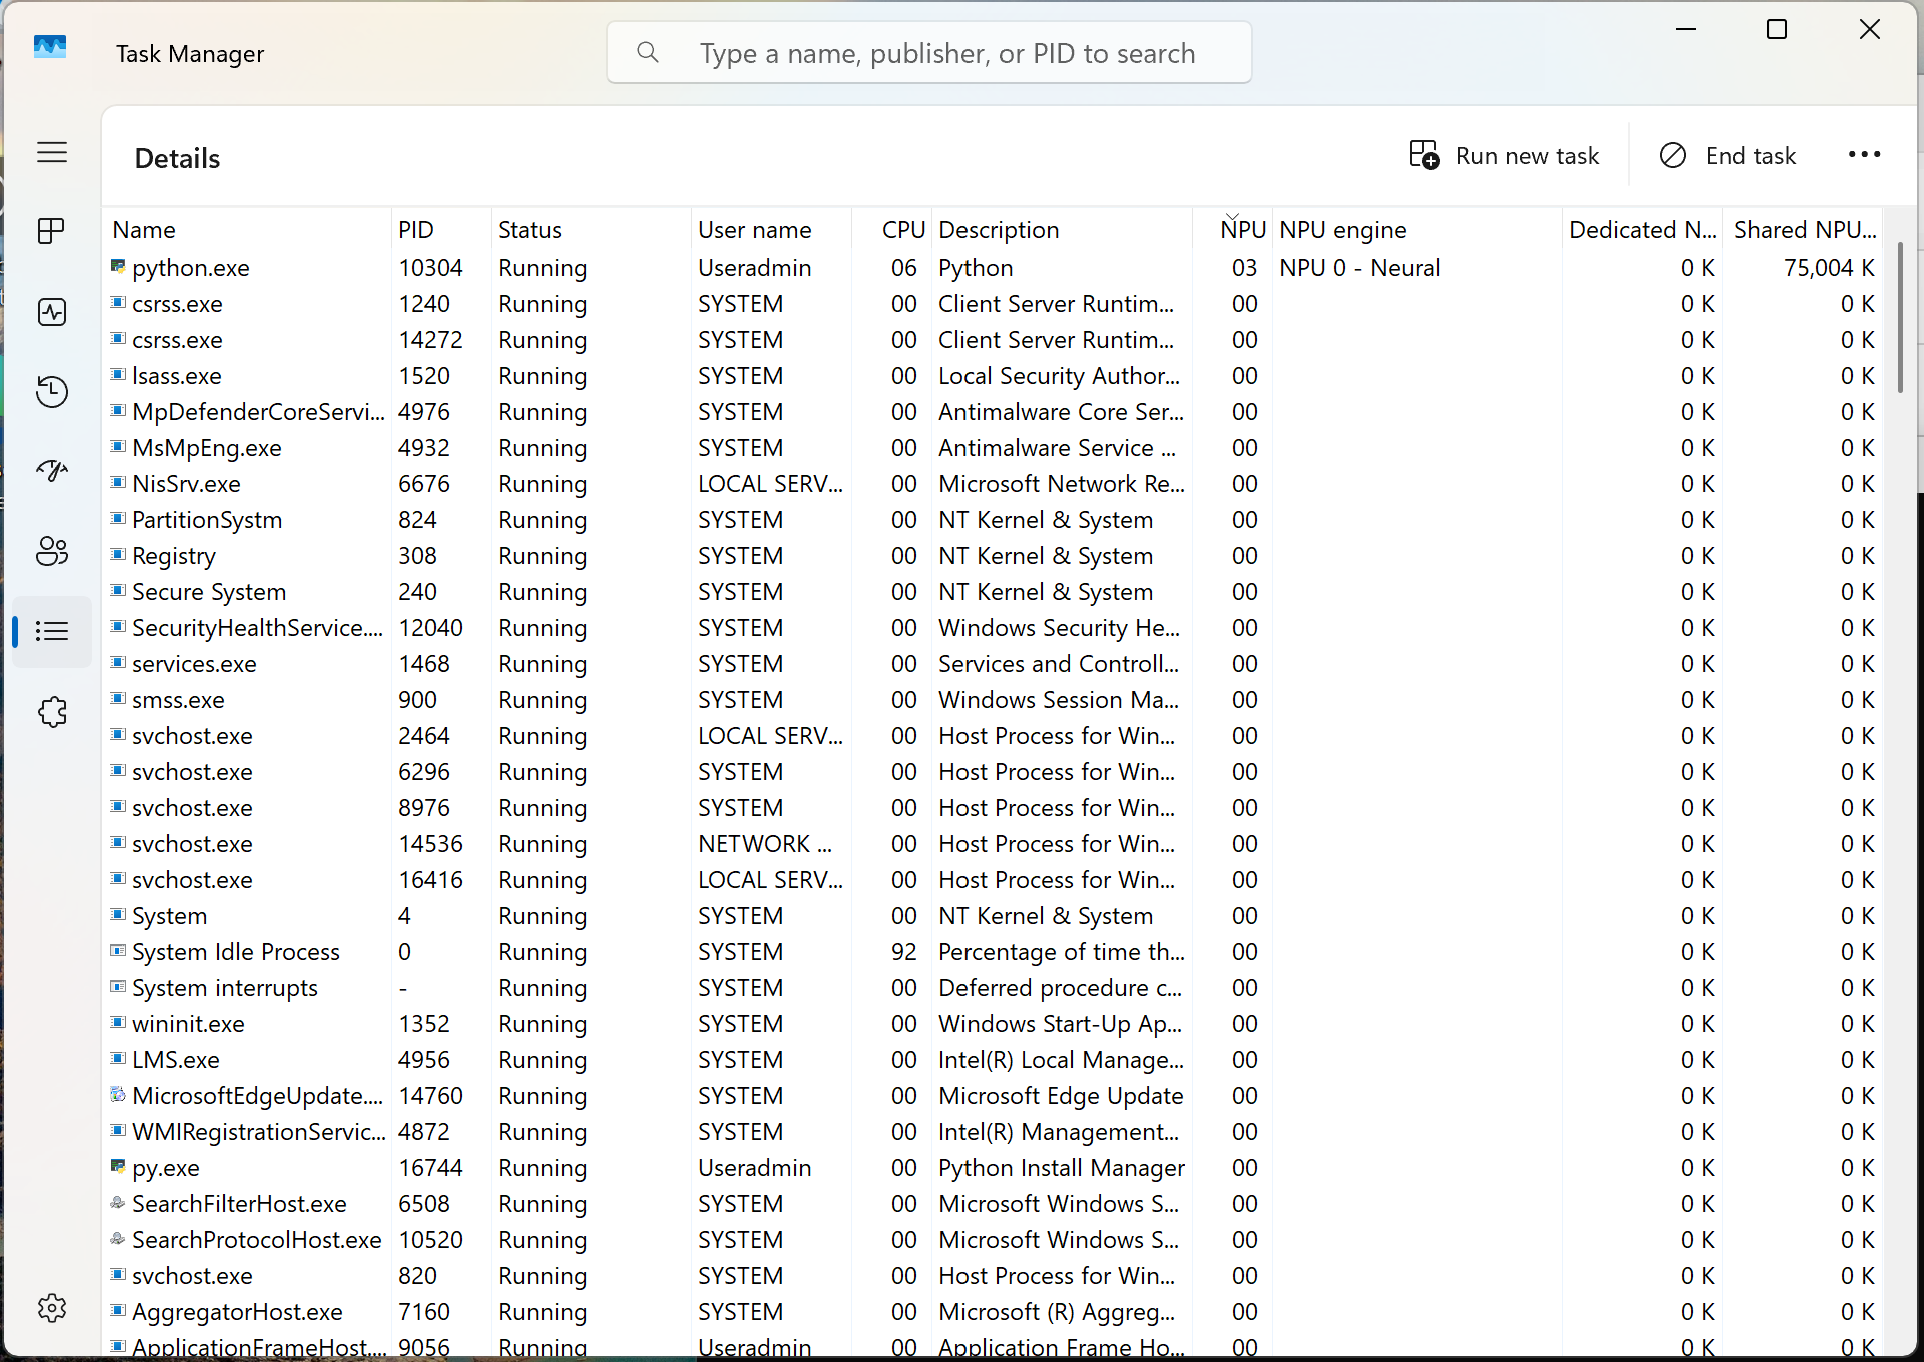Open the Services page icon

[52, 712]
